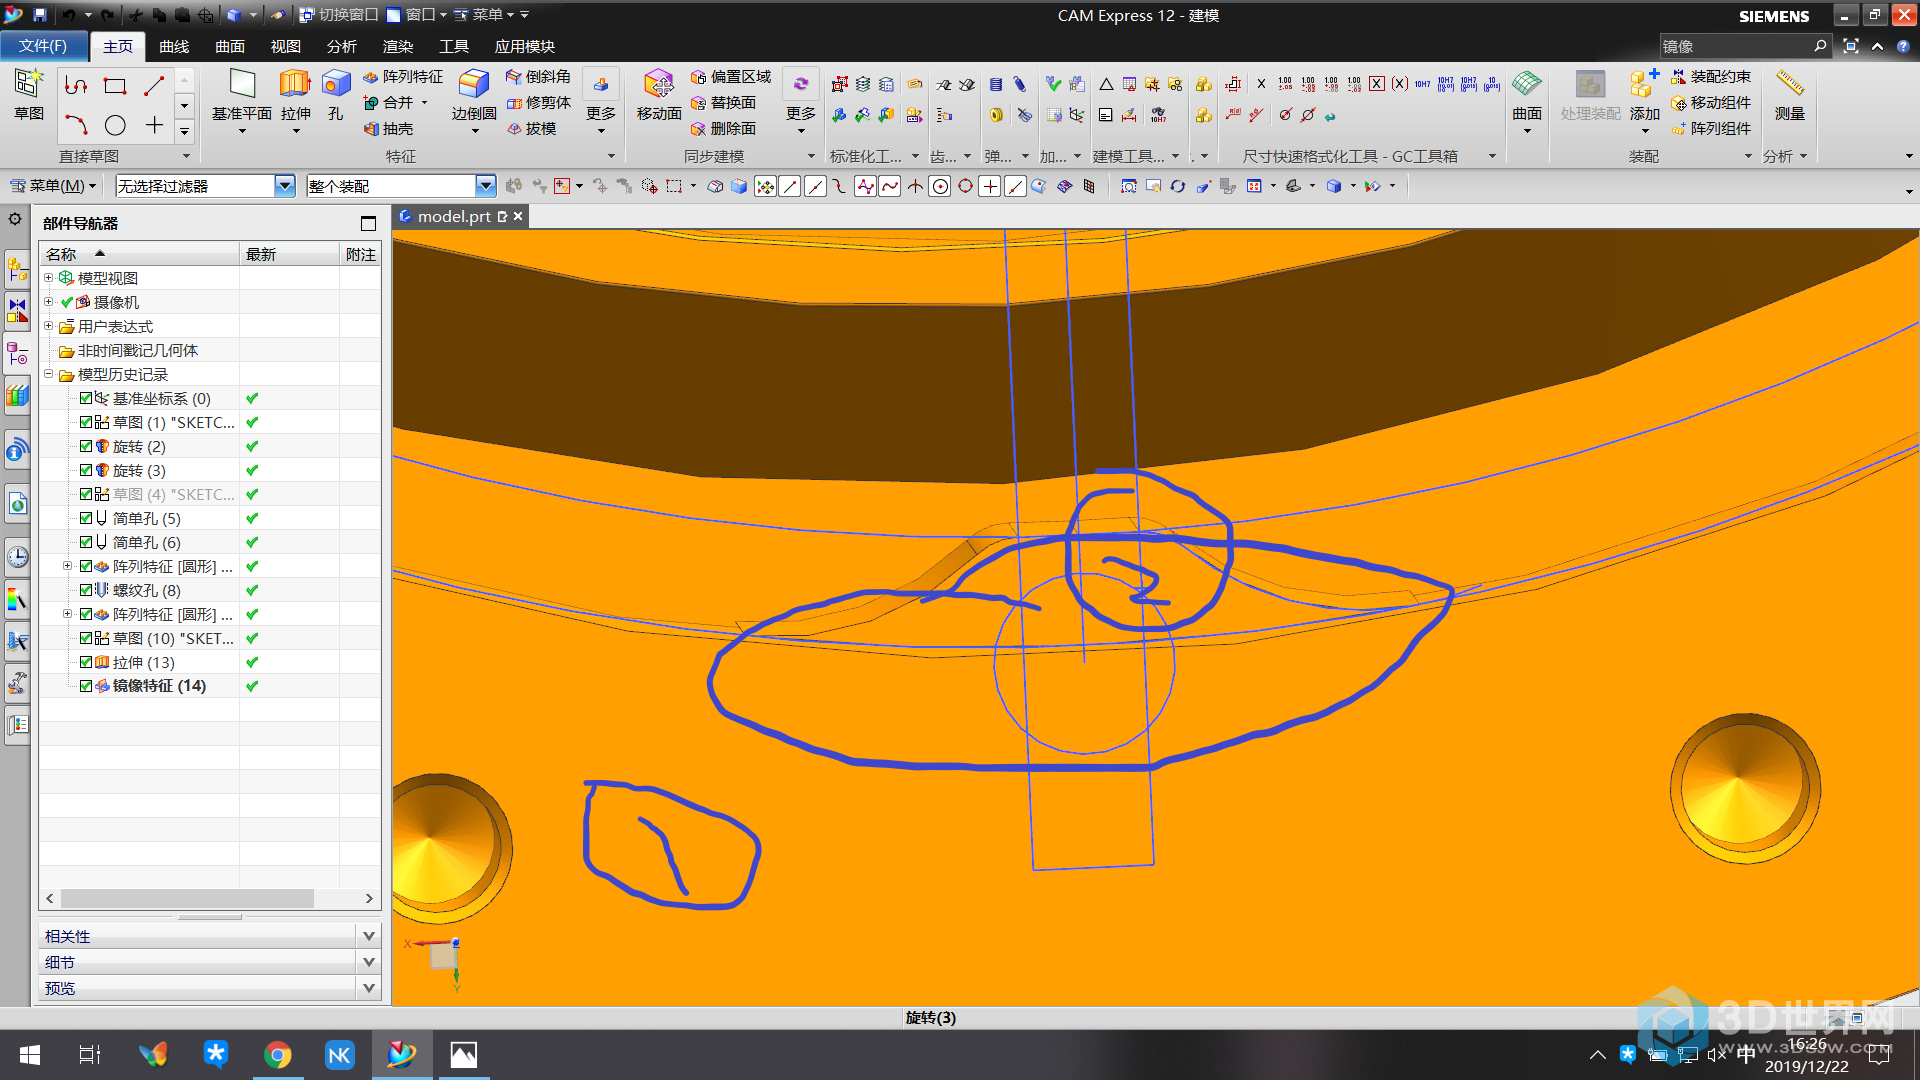This screenshot has height=1080, width=1920.
Task: Click the 抽壳 shell tool
Action: click(x=388, y=129)
